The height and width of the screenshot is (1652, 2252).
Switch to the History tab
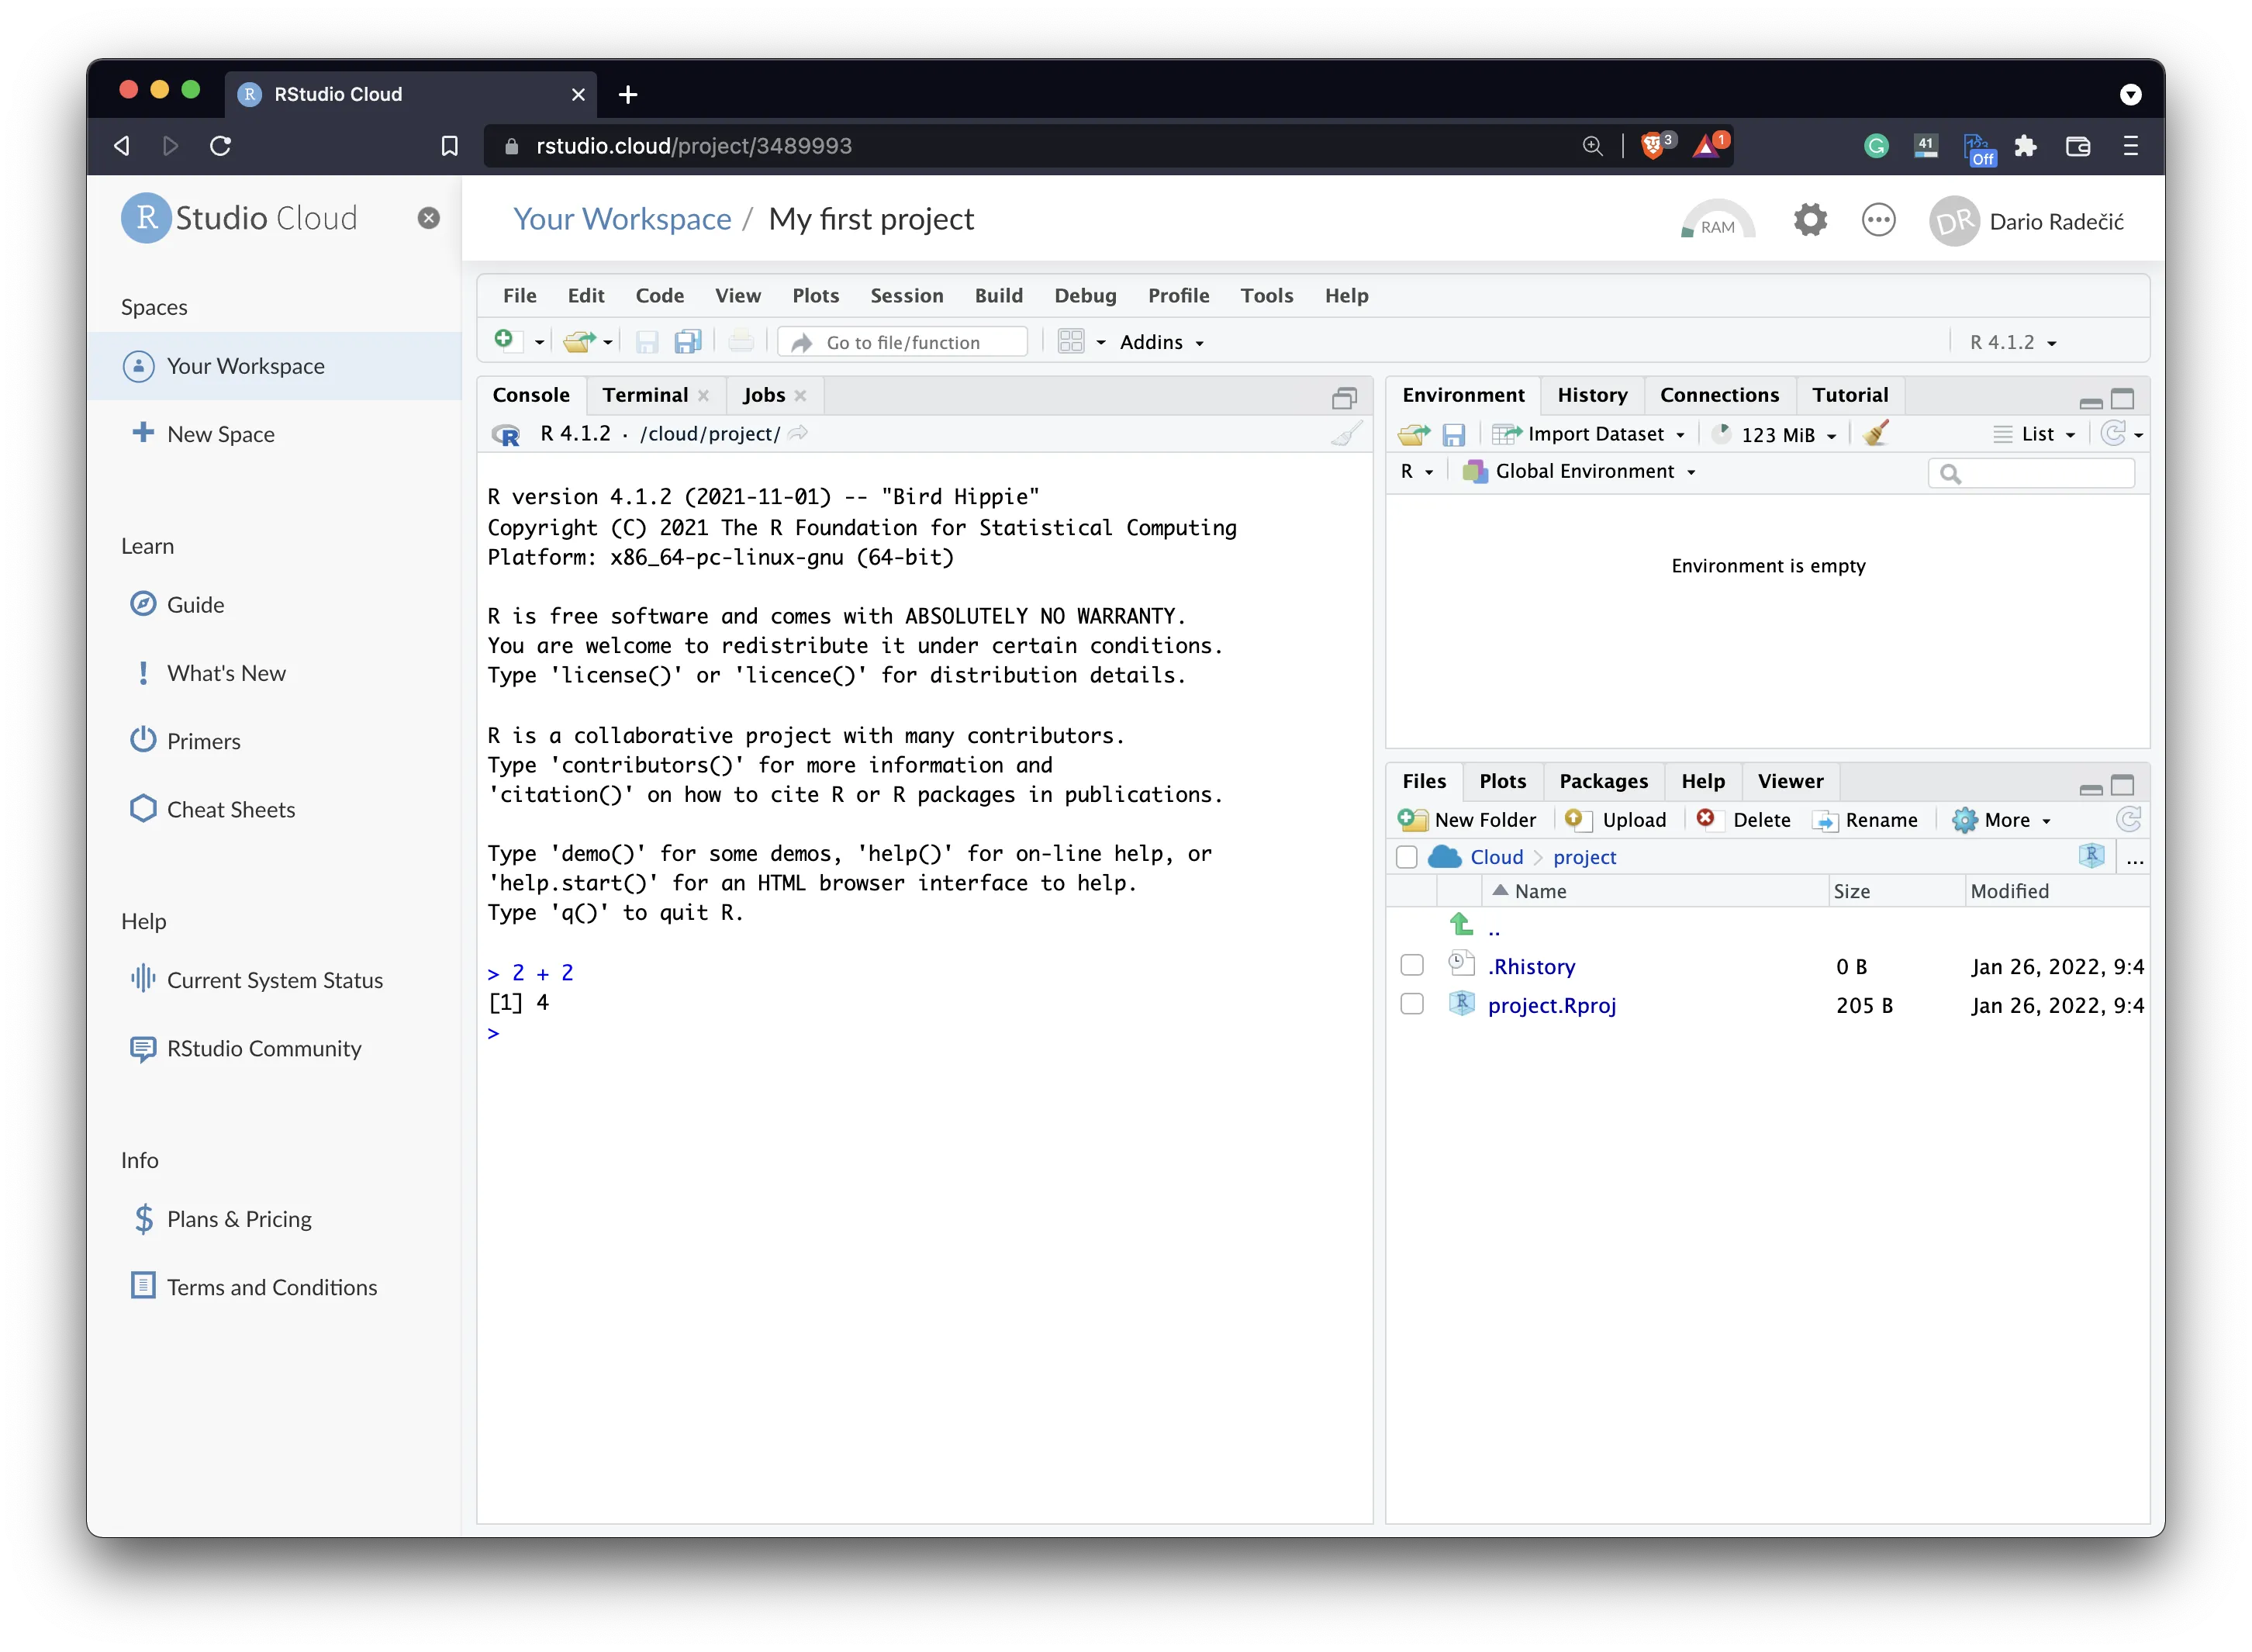click(x=1592, y=395)
